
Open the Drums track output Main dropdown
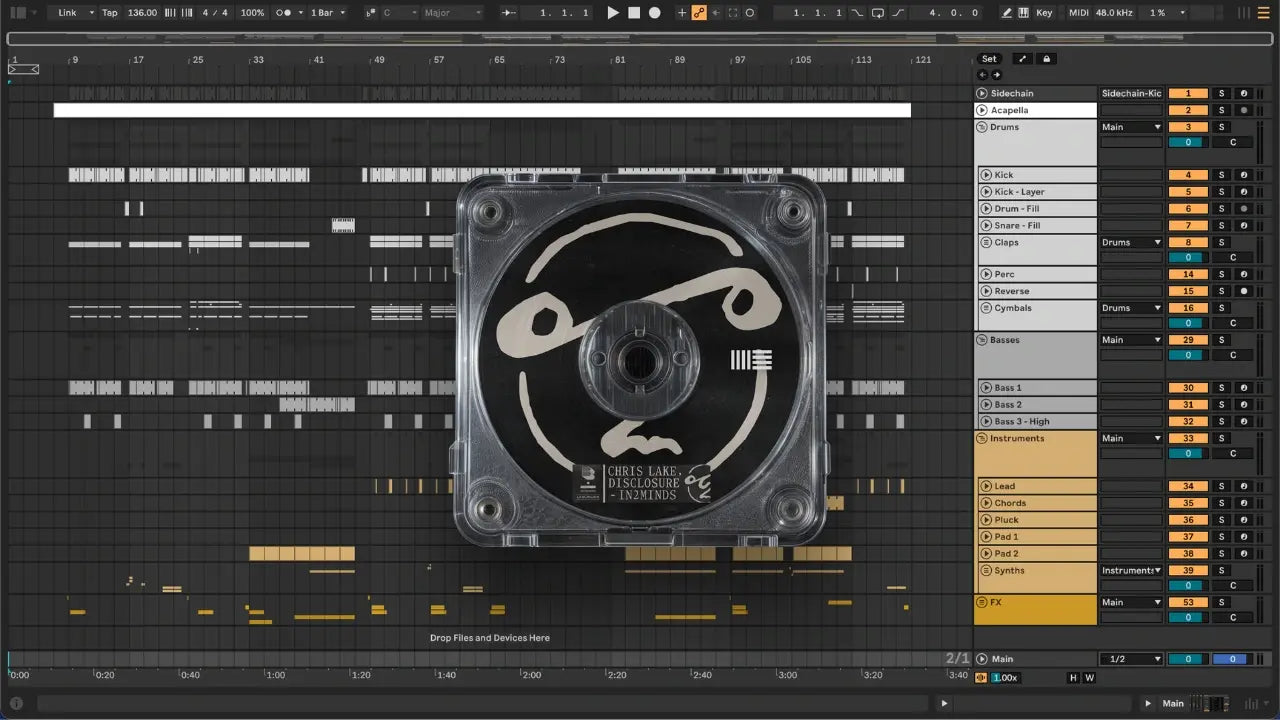(x=1132, y=127)
